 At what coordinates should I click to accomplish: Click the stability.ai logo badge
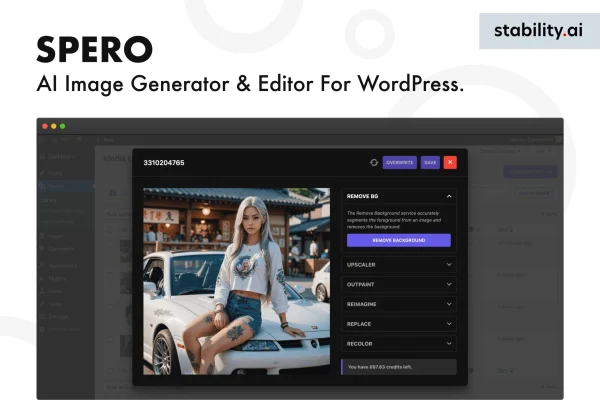539,31
